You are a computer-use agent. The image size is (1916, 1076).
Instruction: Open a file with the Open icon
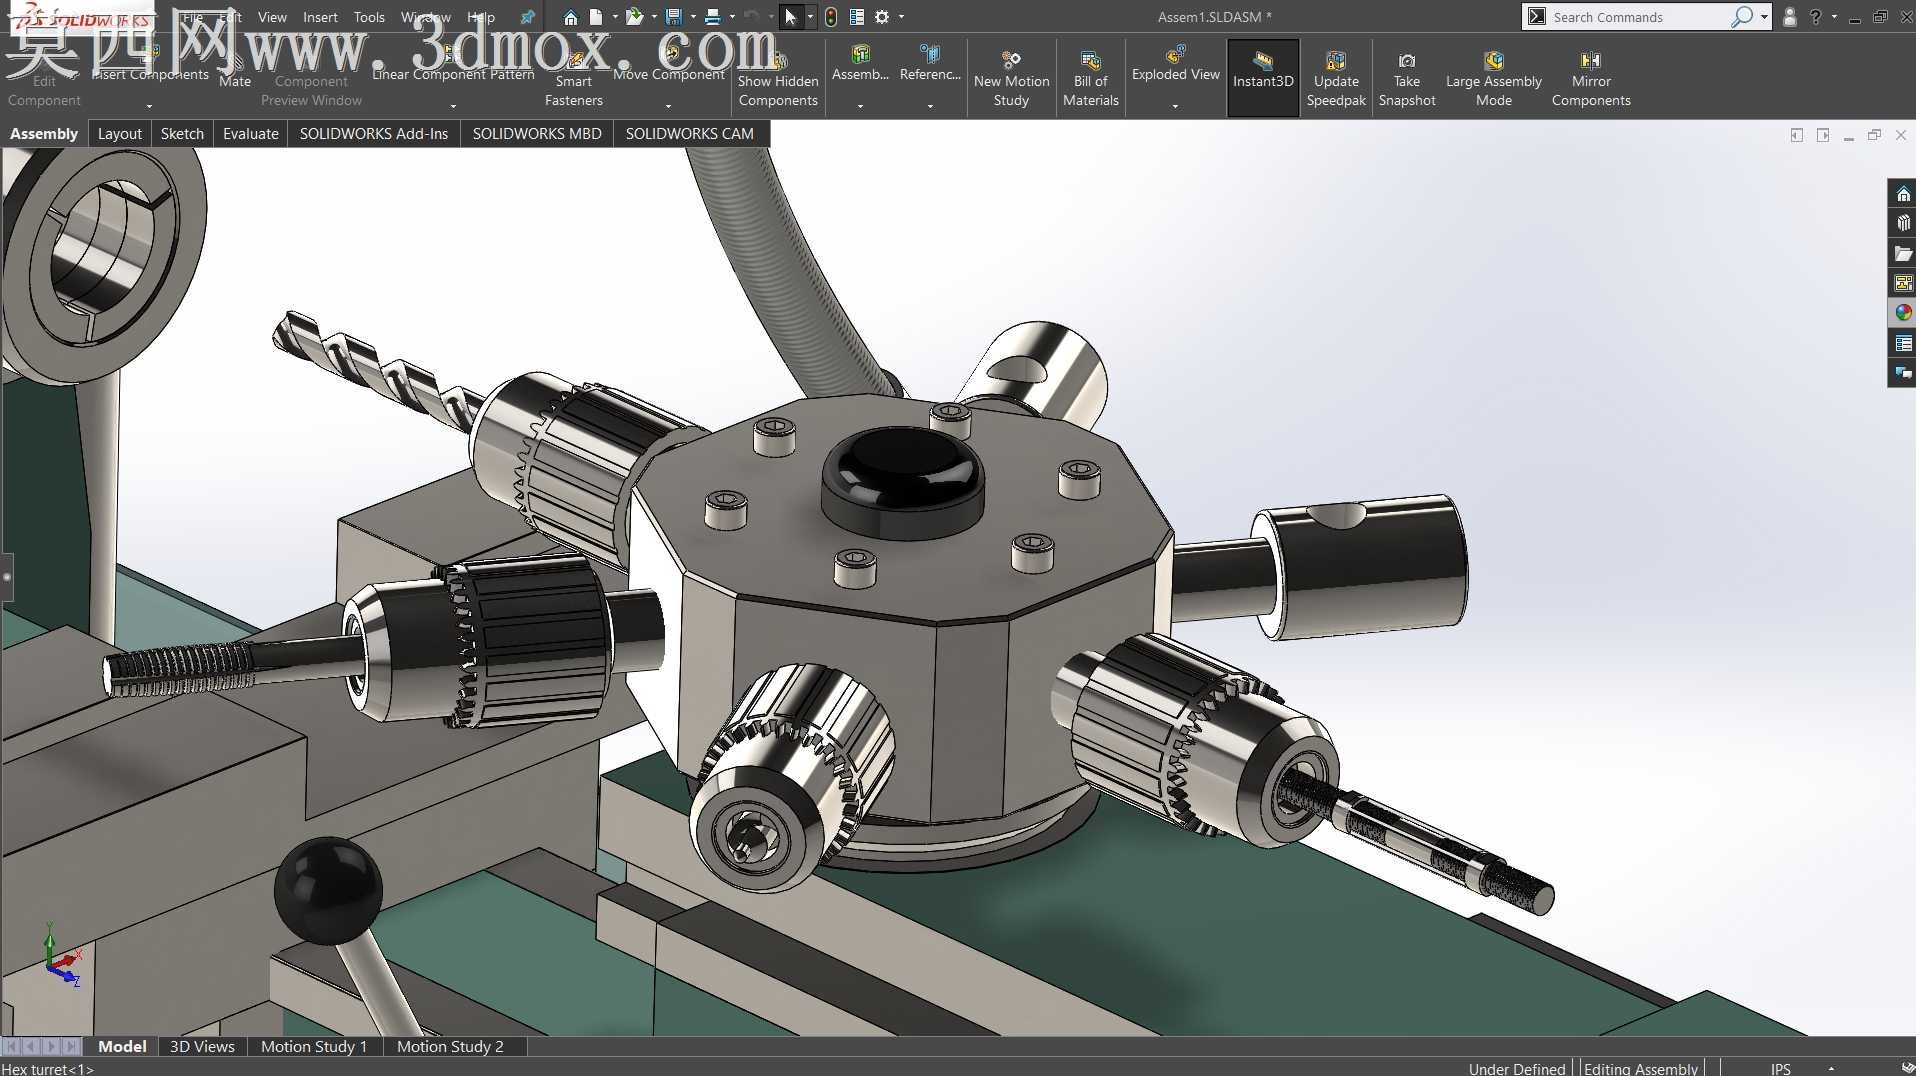pyautogui.click(x=634, y=17)
